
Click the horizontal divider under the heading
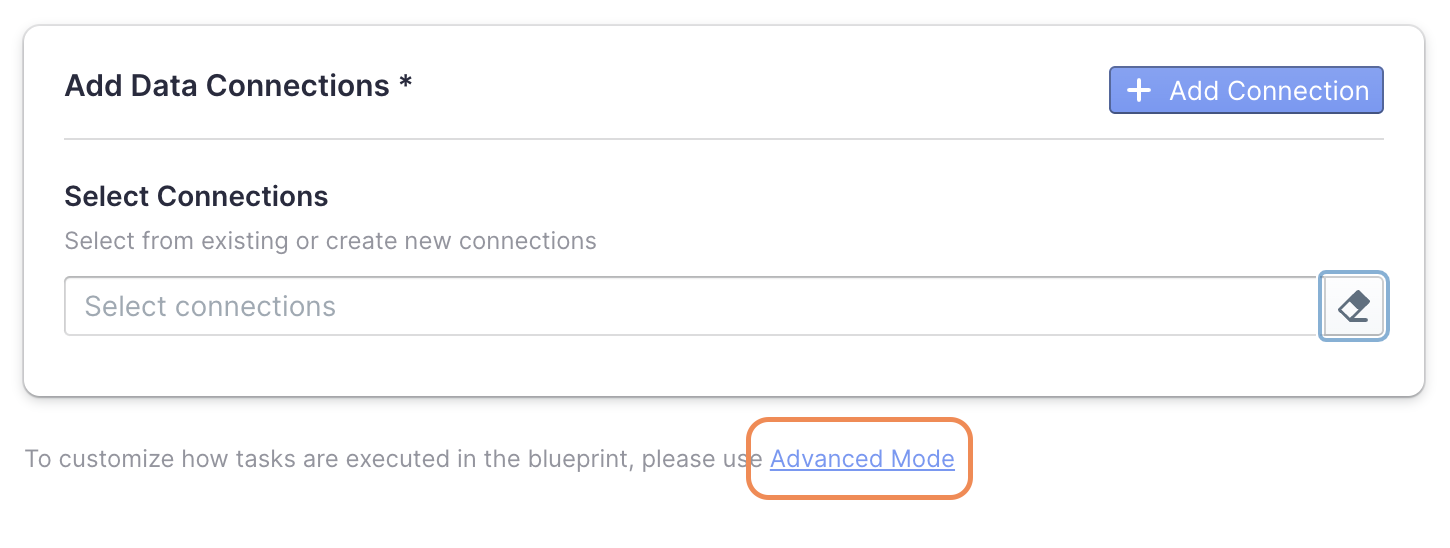[x=723, y=139]
